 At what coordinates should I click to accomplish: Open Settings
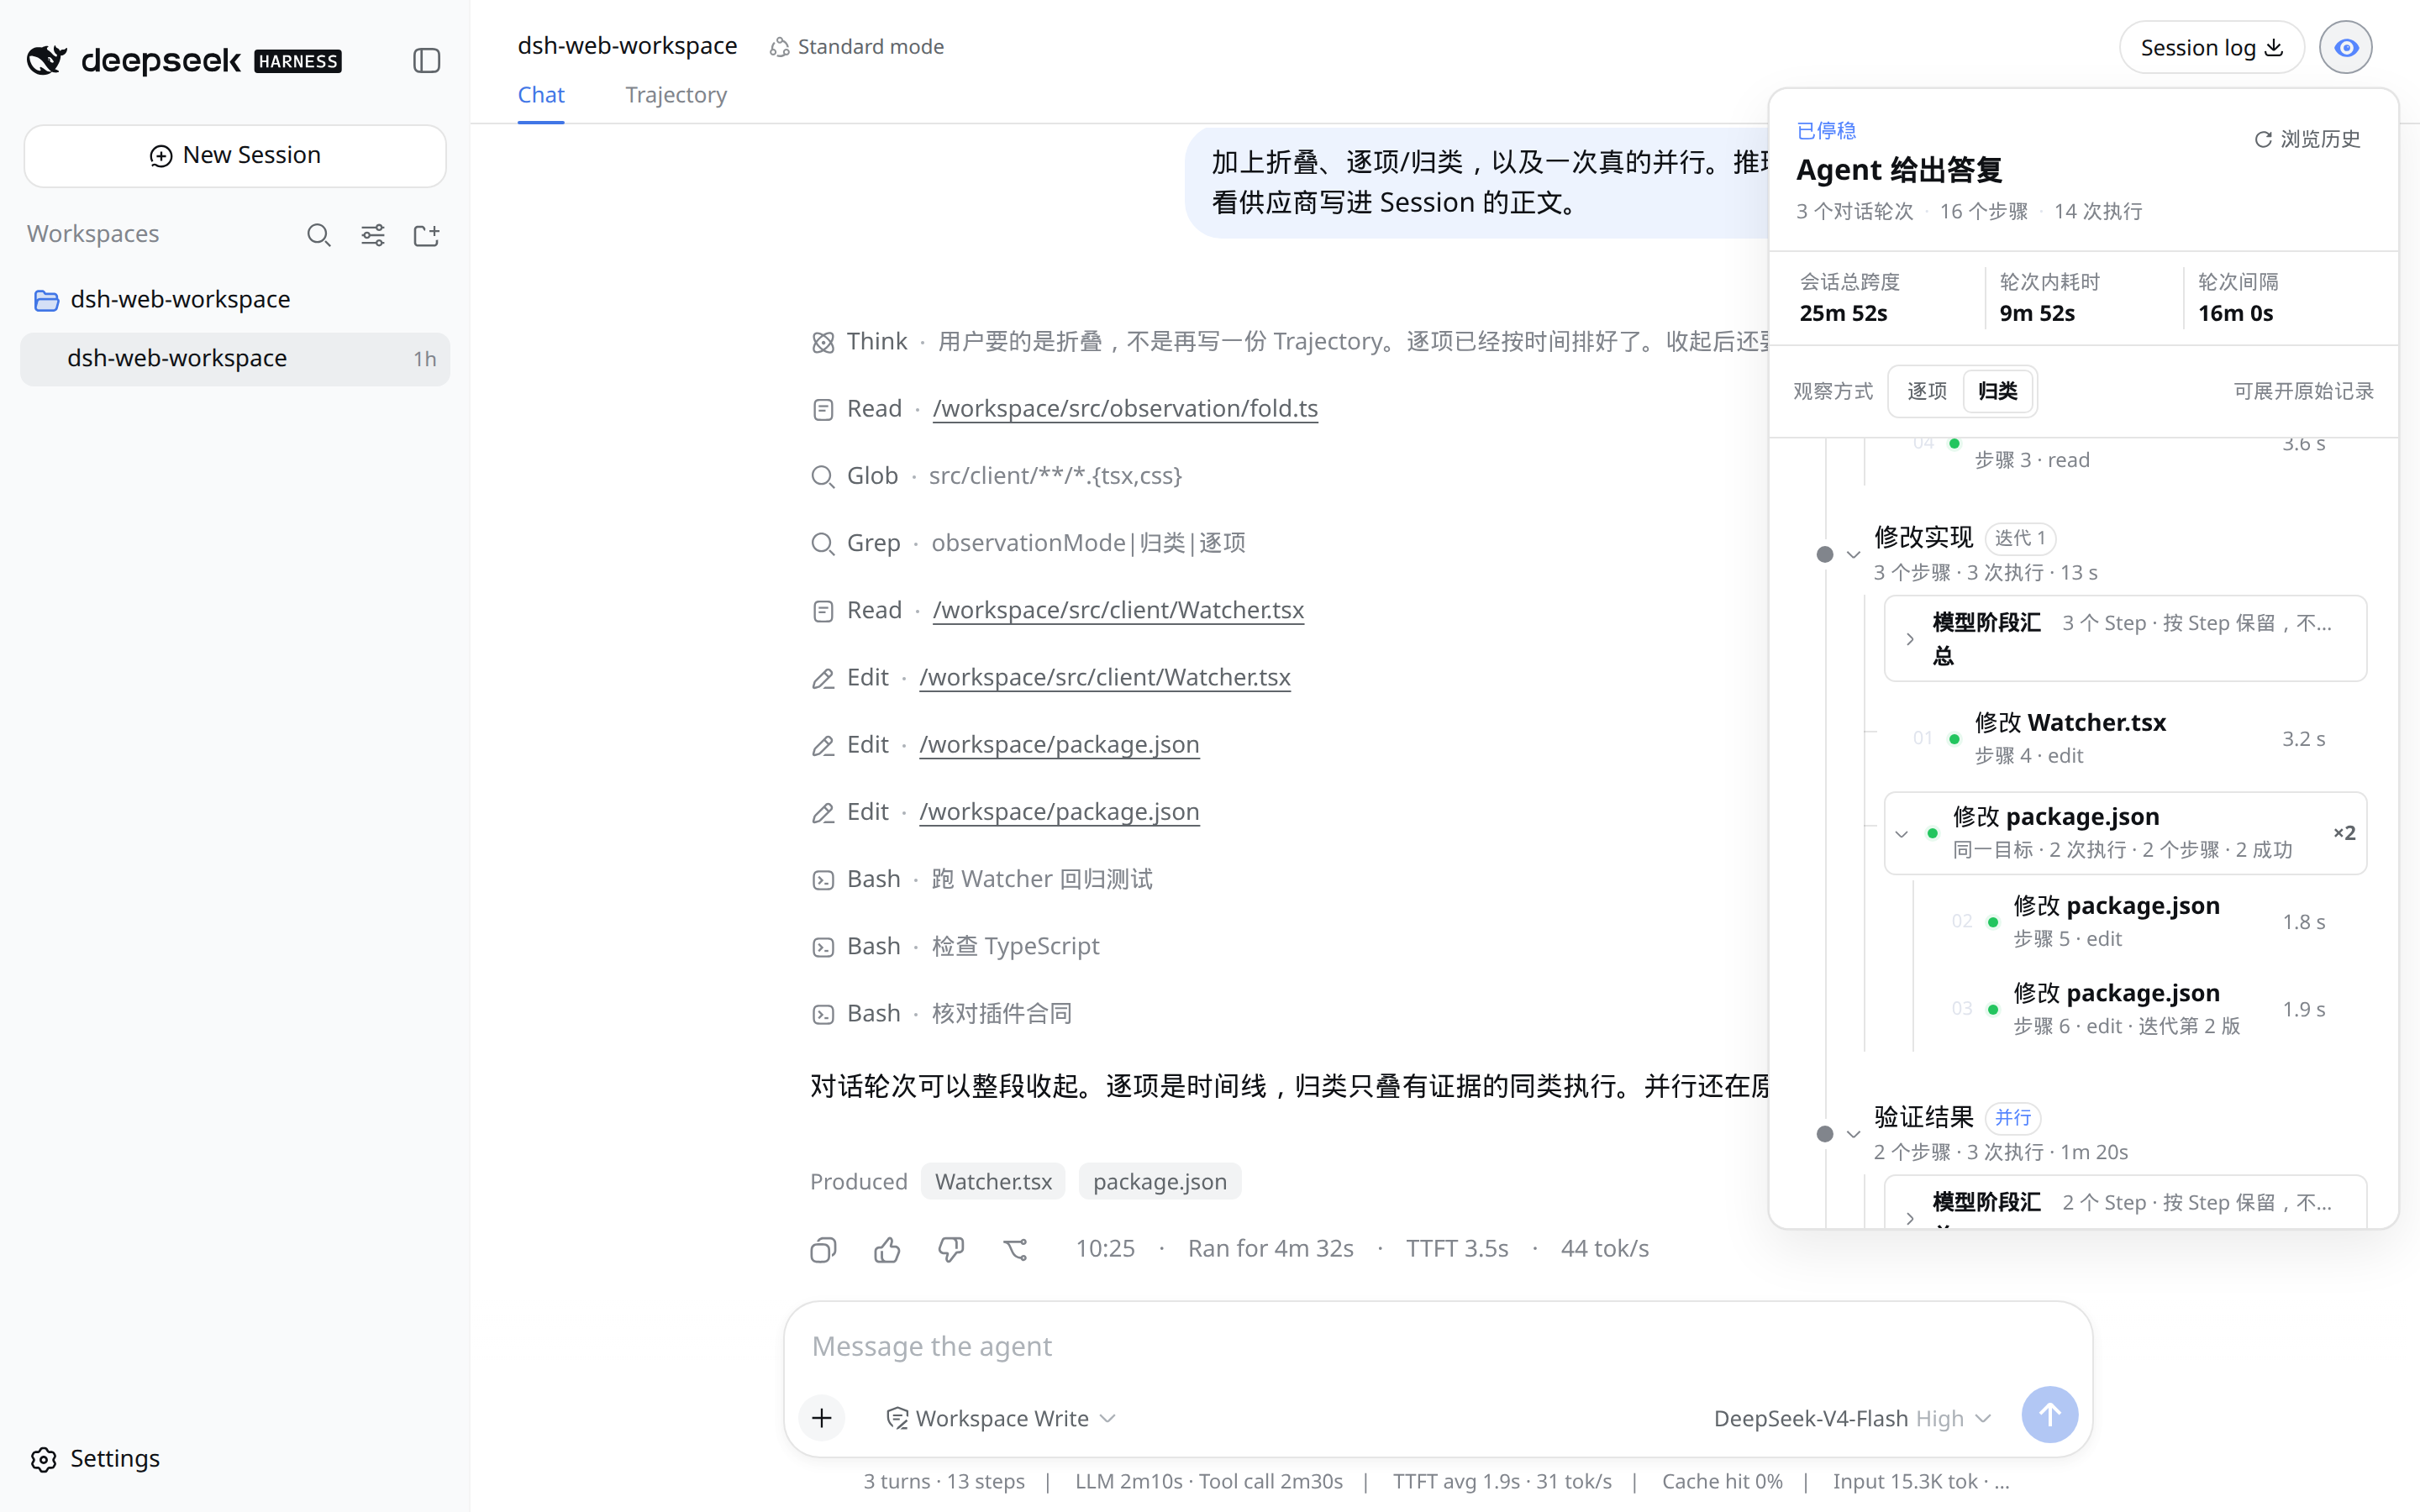pyautogui.click(x=95, y=1459)
